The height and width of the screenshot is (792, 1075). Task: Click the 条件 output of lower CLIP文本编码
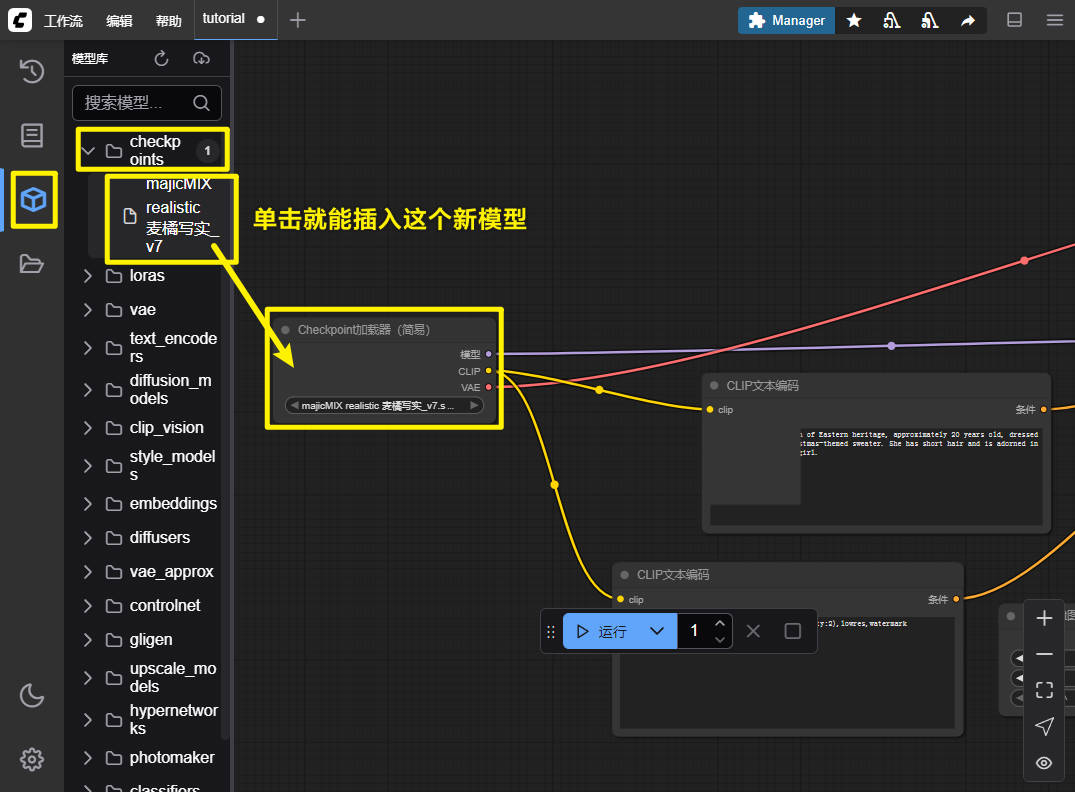tap(956, 599)
